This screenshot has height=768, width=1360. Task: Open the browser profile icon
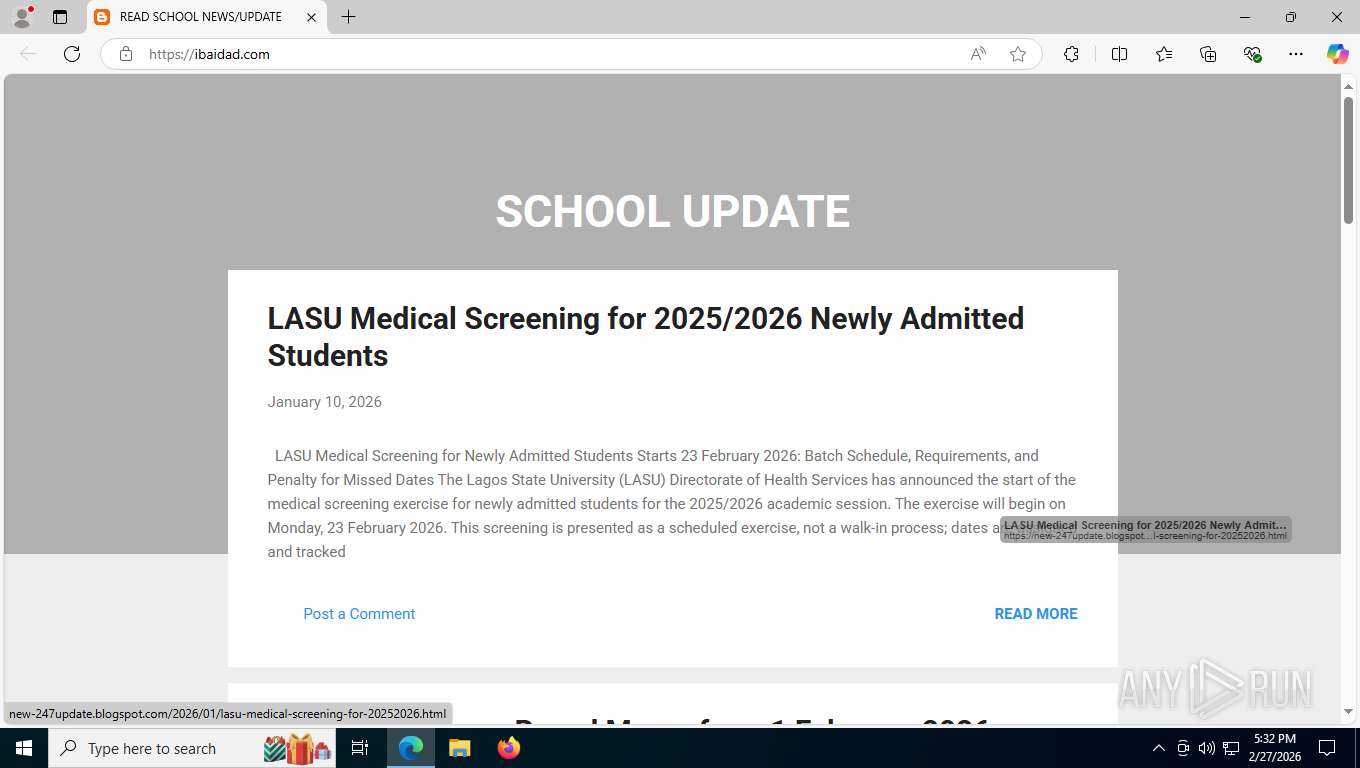pyautogui.click(x=22, y=17)
